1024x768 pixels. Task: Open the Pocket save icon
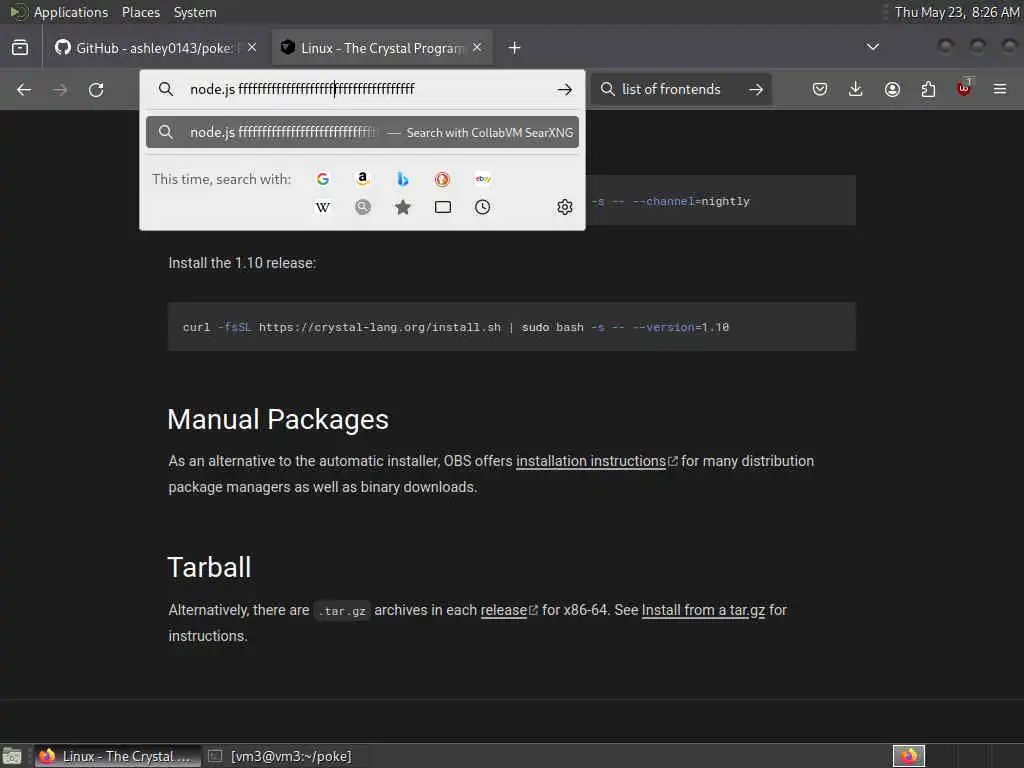click(820, 89)
